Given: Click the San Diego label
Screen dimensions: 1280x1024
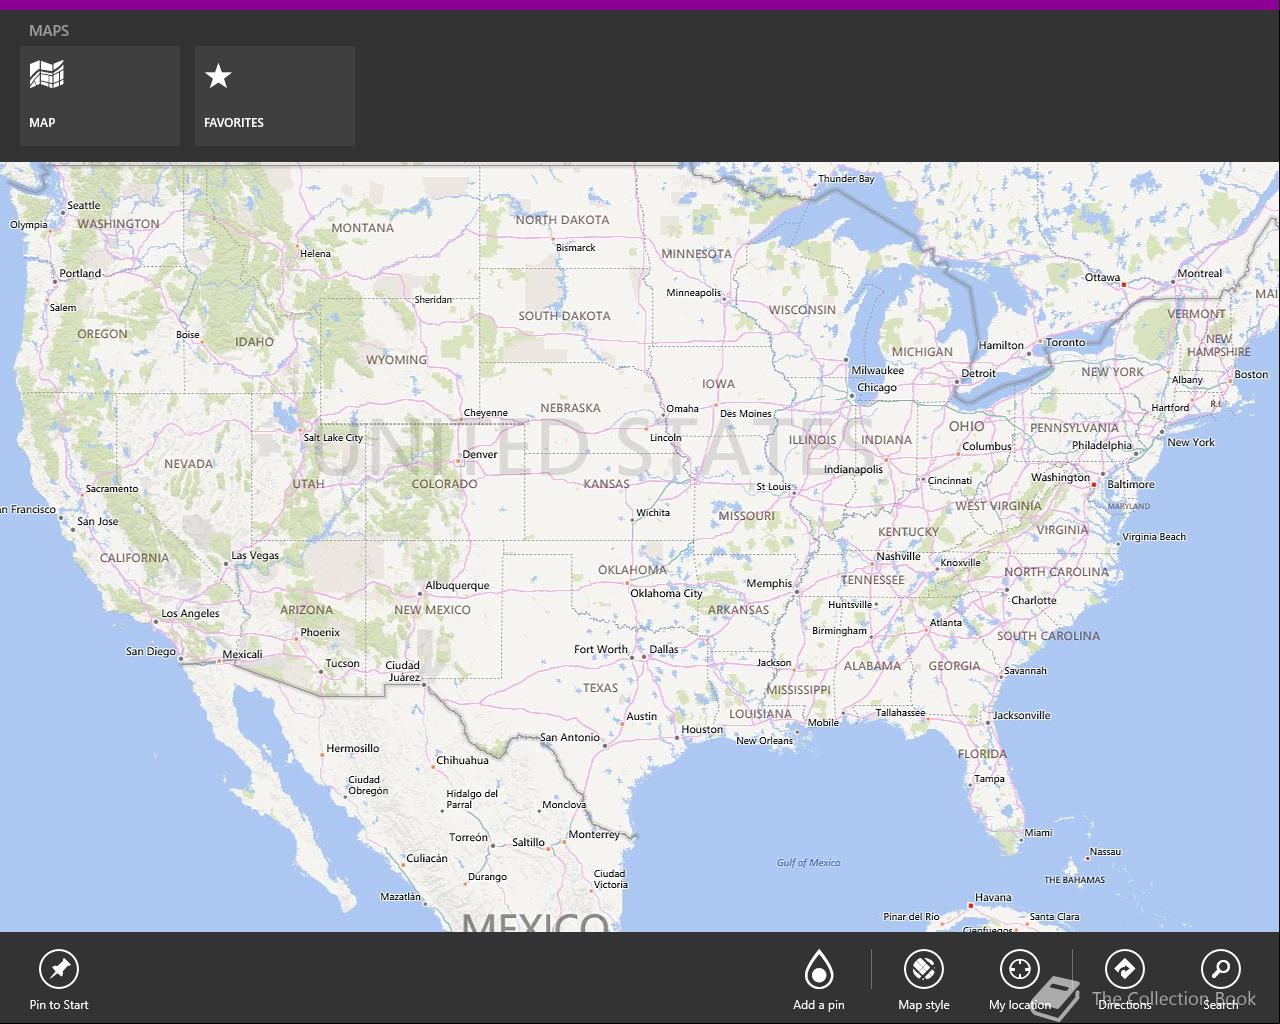Looking at the screenshot, I should [151, 651].
